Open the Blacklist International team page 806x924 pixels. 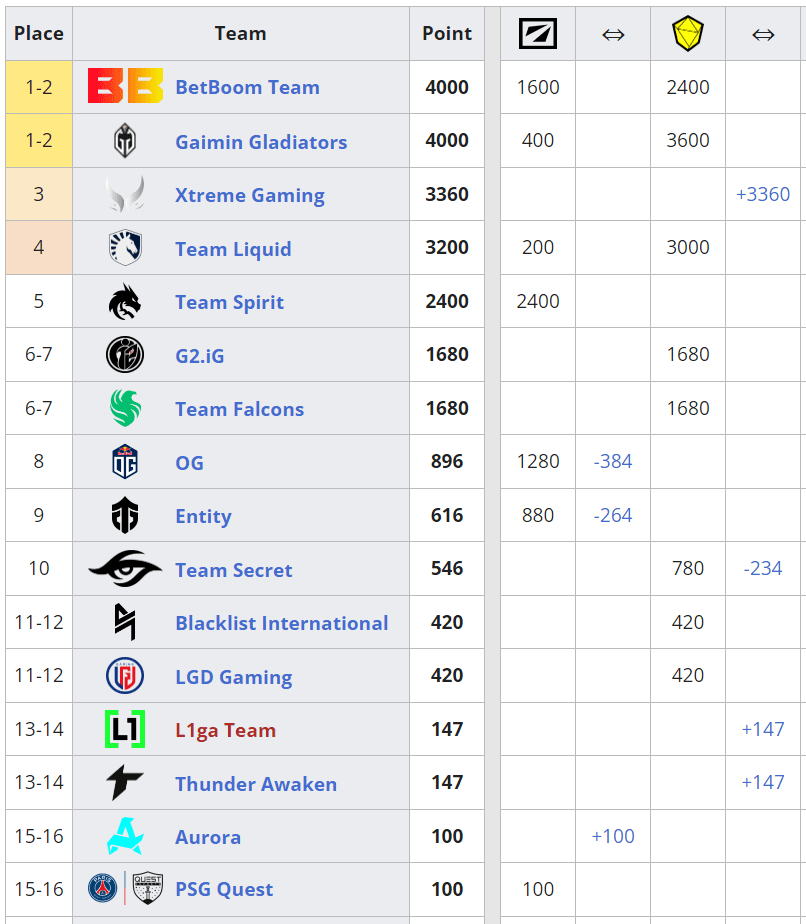pyautogui.click(x=282, y=622)
